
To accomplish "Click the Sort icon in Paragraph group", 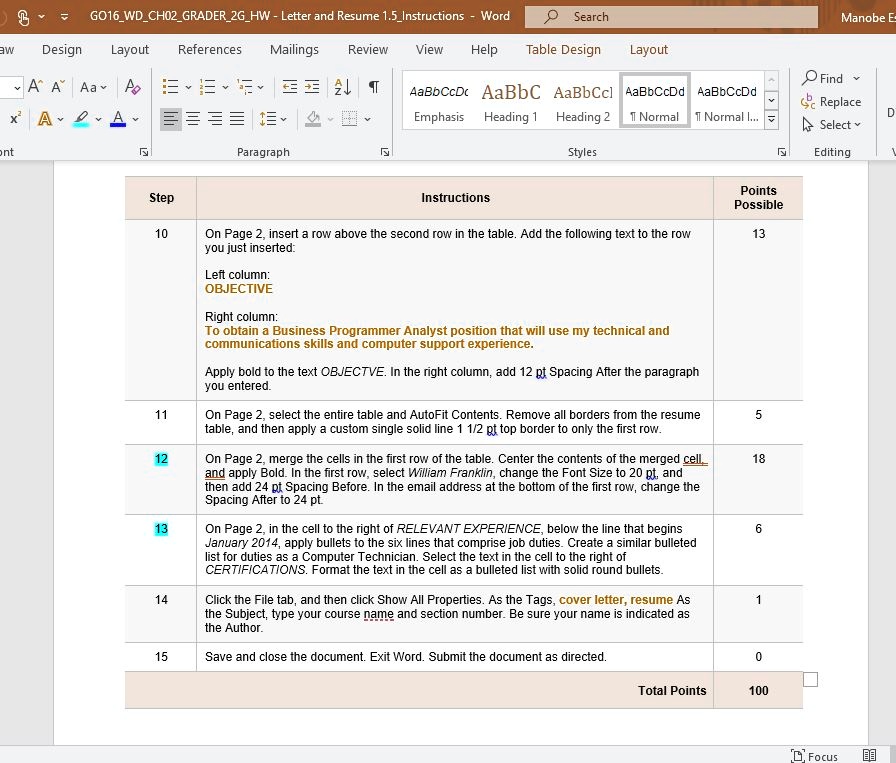I will click(x=342, y=86).
